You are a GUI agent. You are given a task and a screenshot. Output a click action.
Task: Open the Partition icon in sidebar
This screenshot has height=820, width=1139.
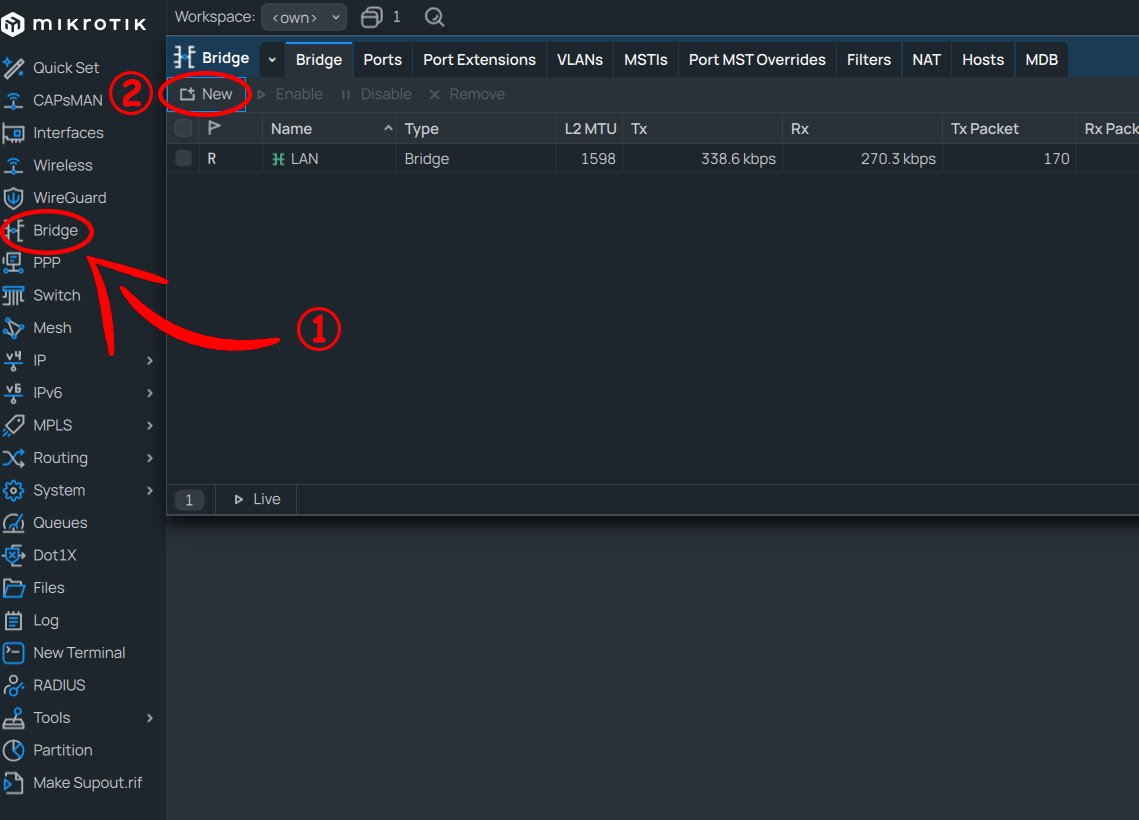[x=13, y=750]
